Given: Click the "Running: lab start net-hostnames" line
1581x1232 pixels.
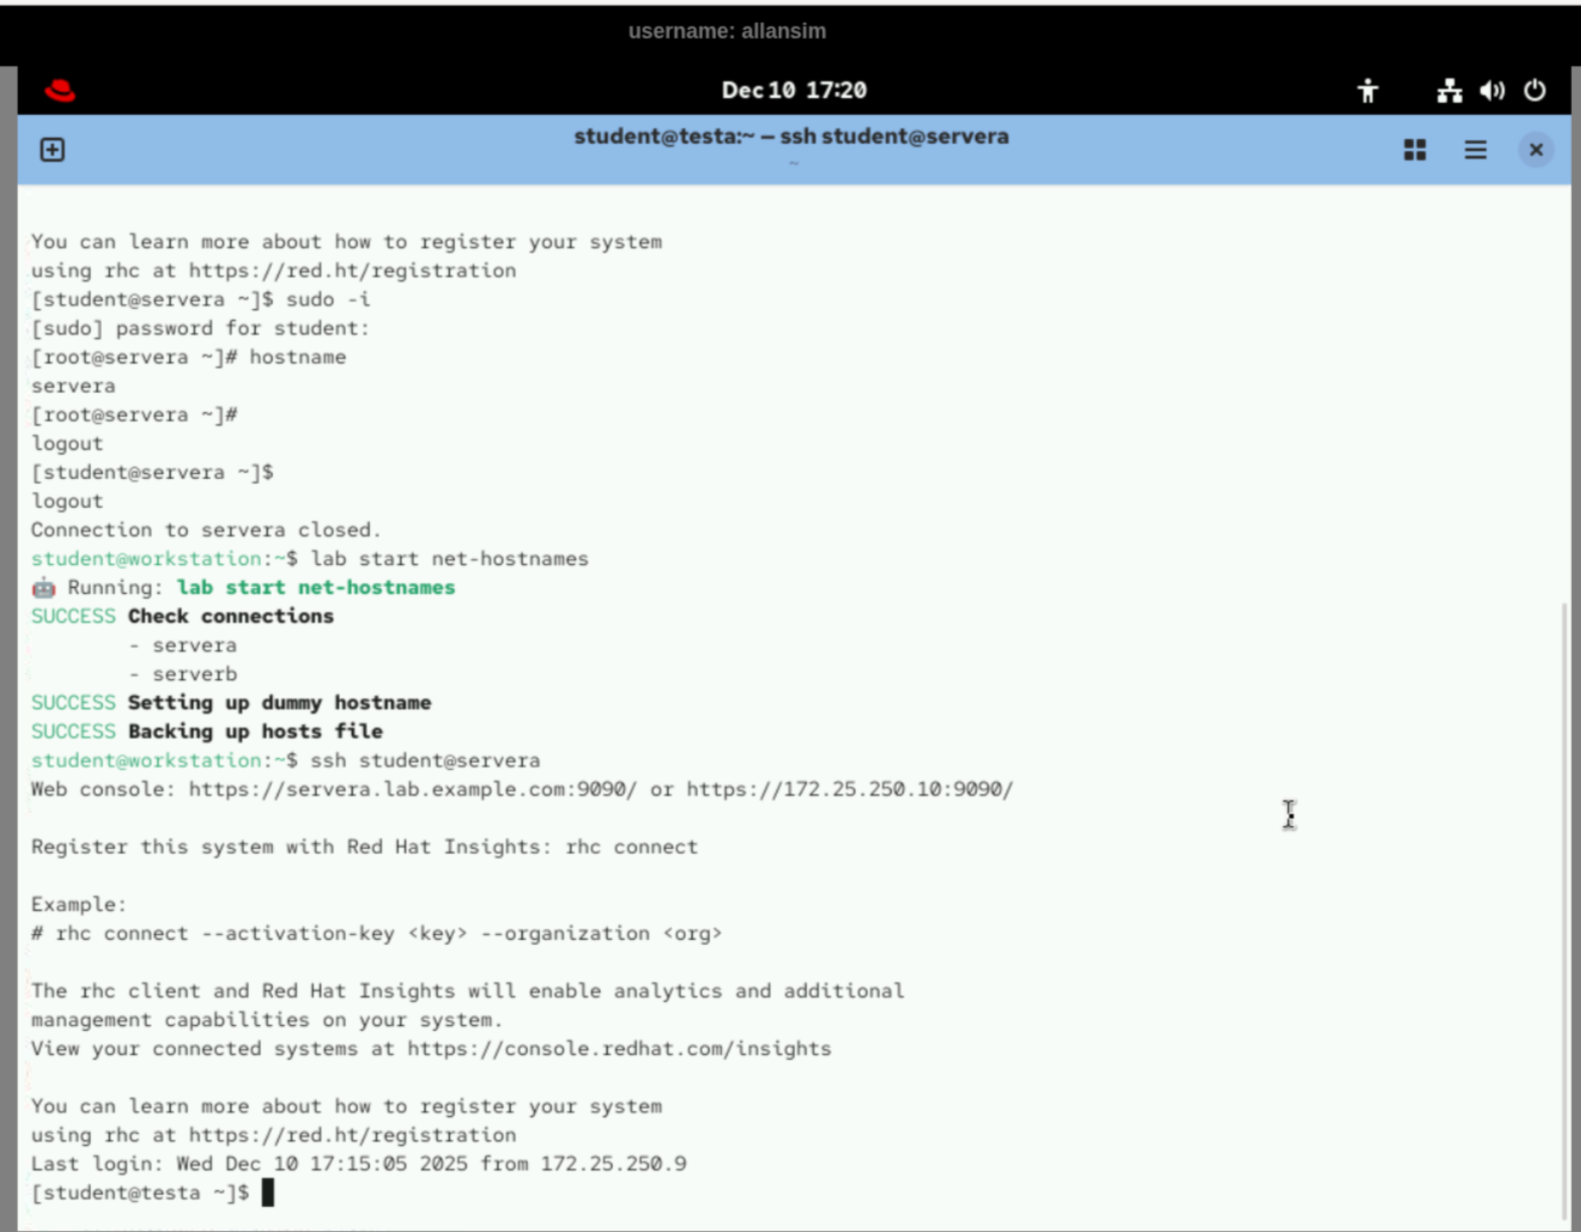Looking at the screenshot, I should pyautogui.click(x=243, y=587).
